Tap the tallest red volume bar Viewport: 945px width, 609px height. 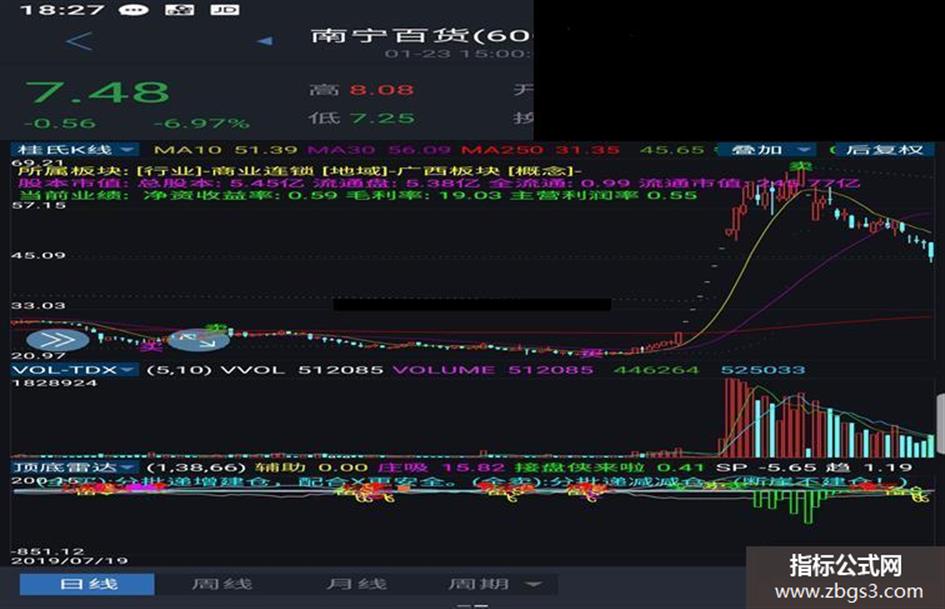728,417
